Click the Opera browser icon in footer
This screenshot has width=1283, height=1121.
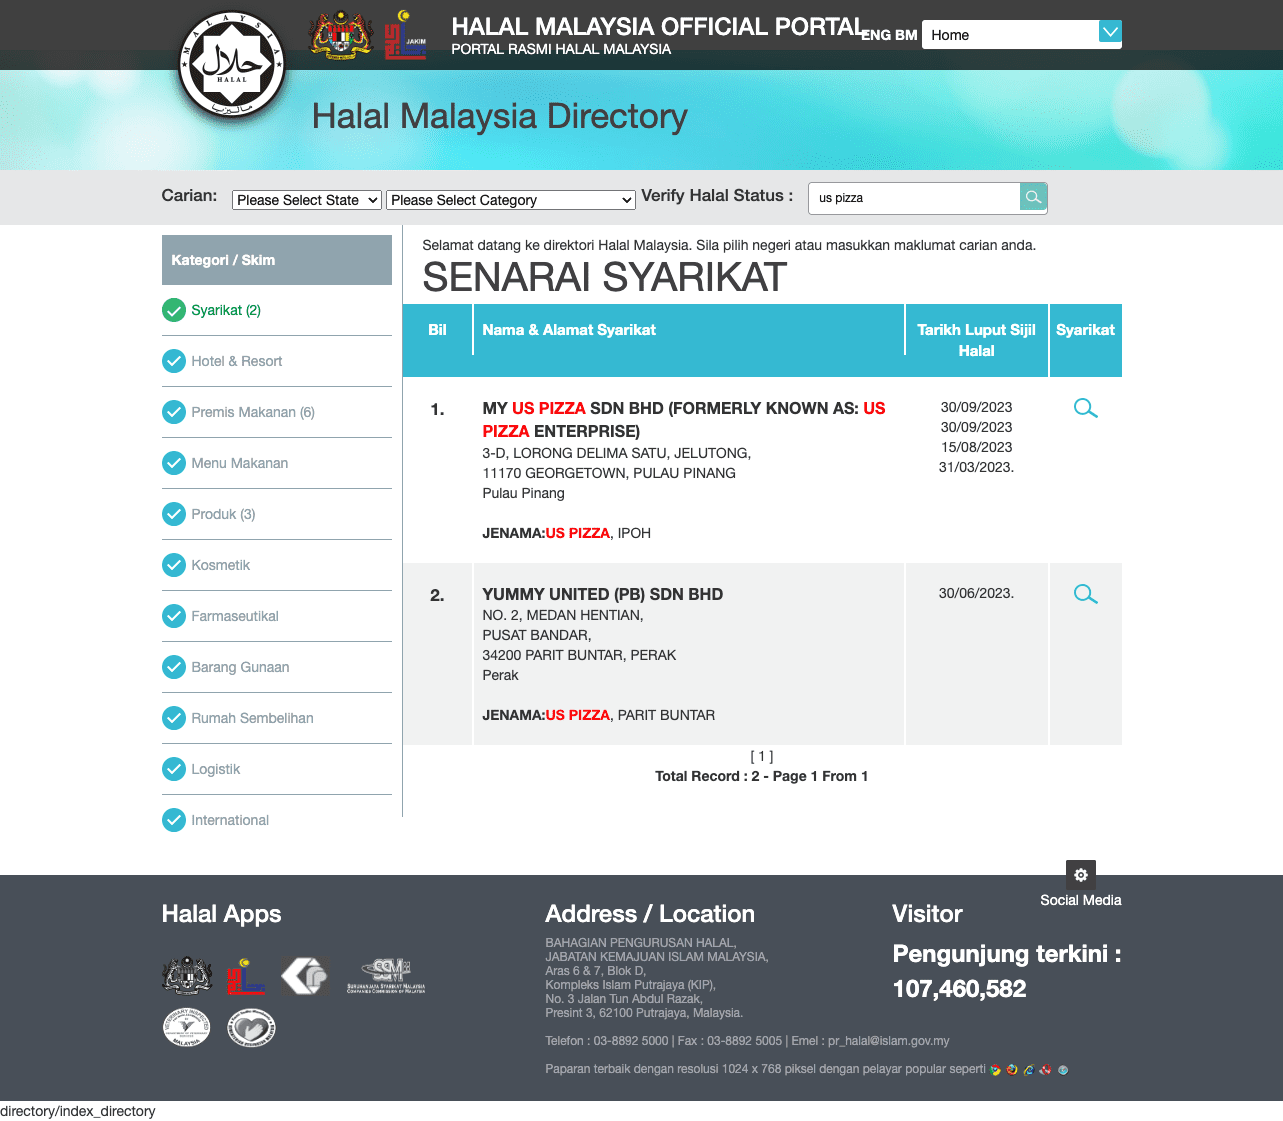(1045, 1070)
